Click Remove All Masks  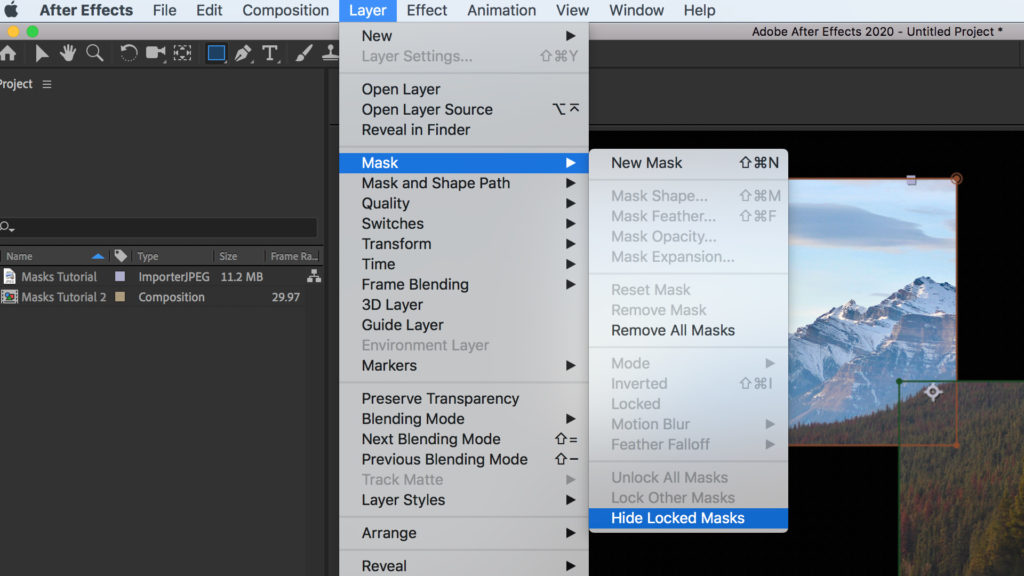click(673, 330)
